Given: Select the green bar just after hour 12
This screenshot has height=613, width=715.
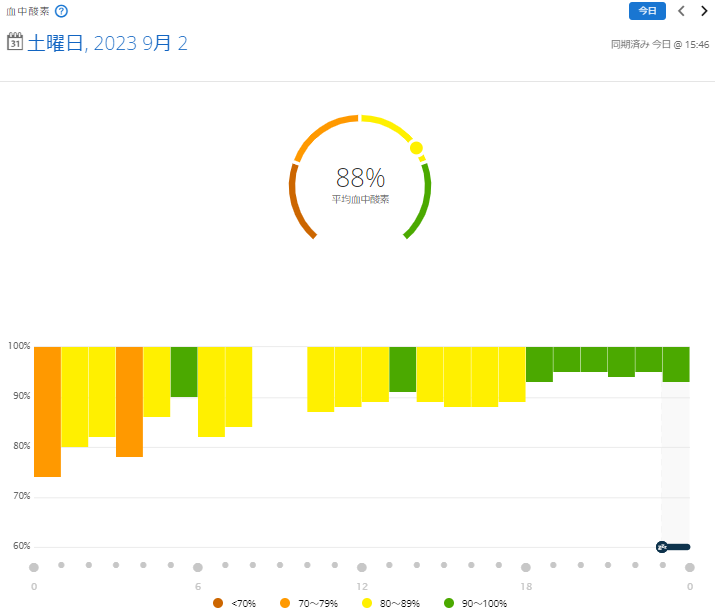Looking at the screenshot, I should 402,369.
